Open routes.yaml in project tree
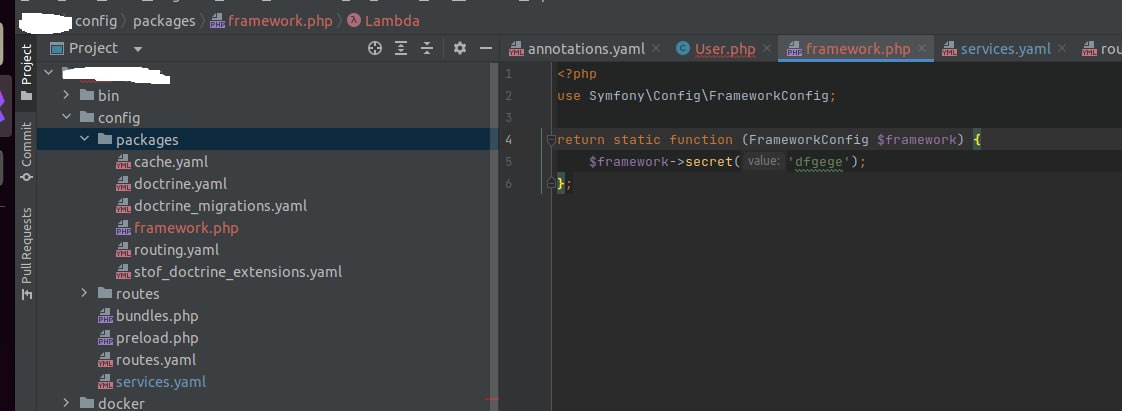 tap(156, 360)
